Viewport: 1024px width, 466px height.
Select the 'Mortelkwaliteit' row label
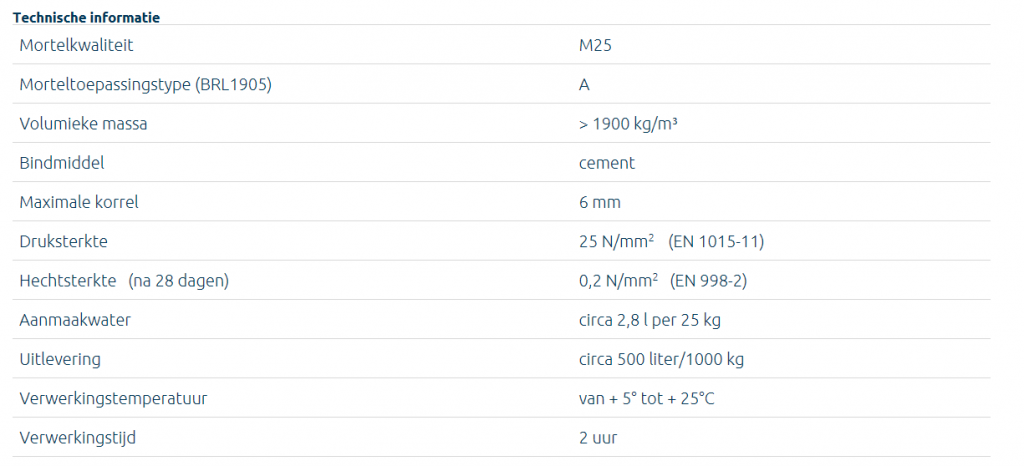pos(76,45)
